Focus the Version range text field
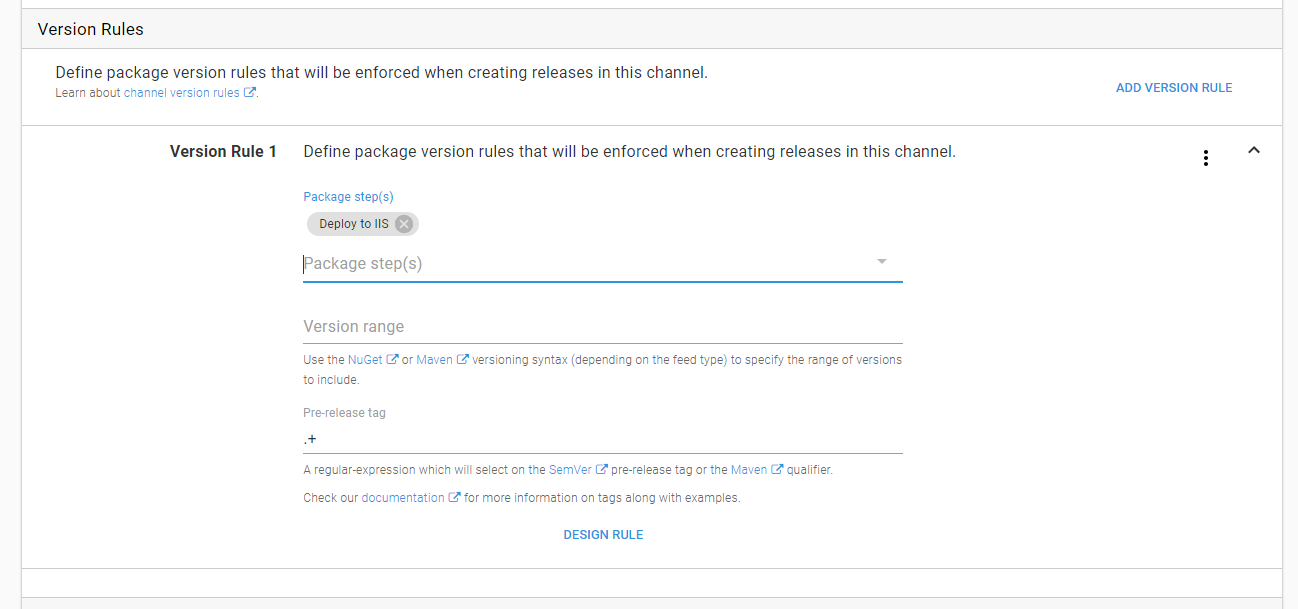The image size is (1298, 609). click(602, 327)
